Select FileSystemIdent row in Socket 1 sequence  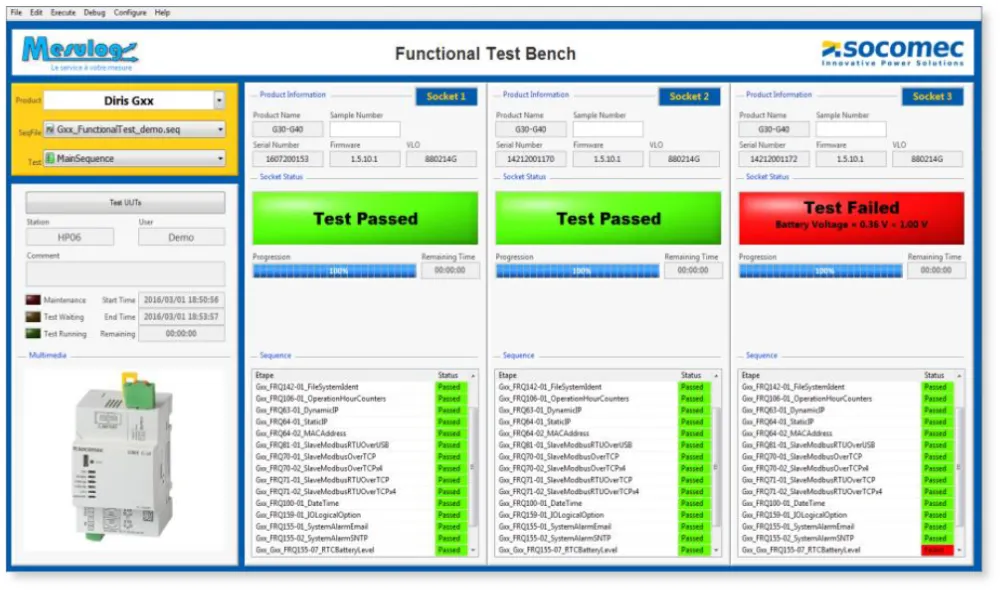tap(361, 387)
